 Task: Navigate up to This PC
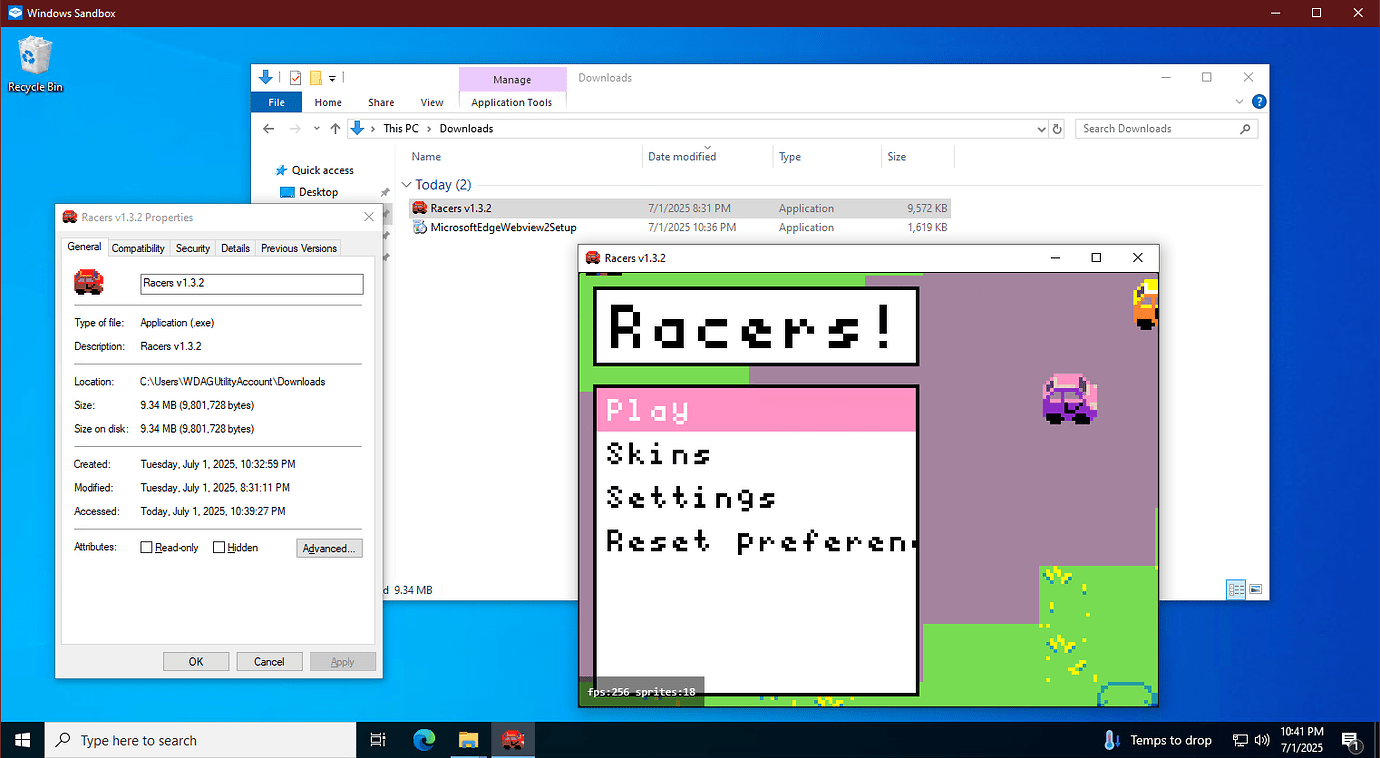click(335, 128)
